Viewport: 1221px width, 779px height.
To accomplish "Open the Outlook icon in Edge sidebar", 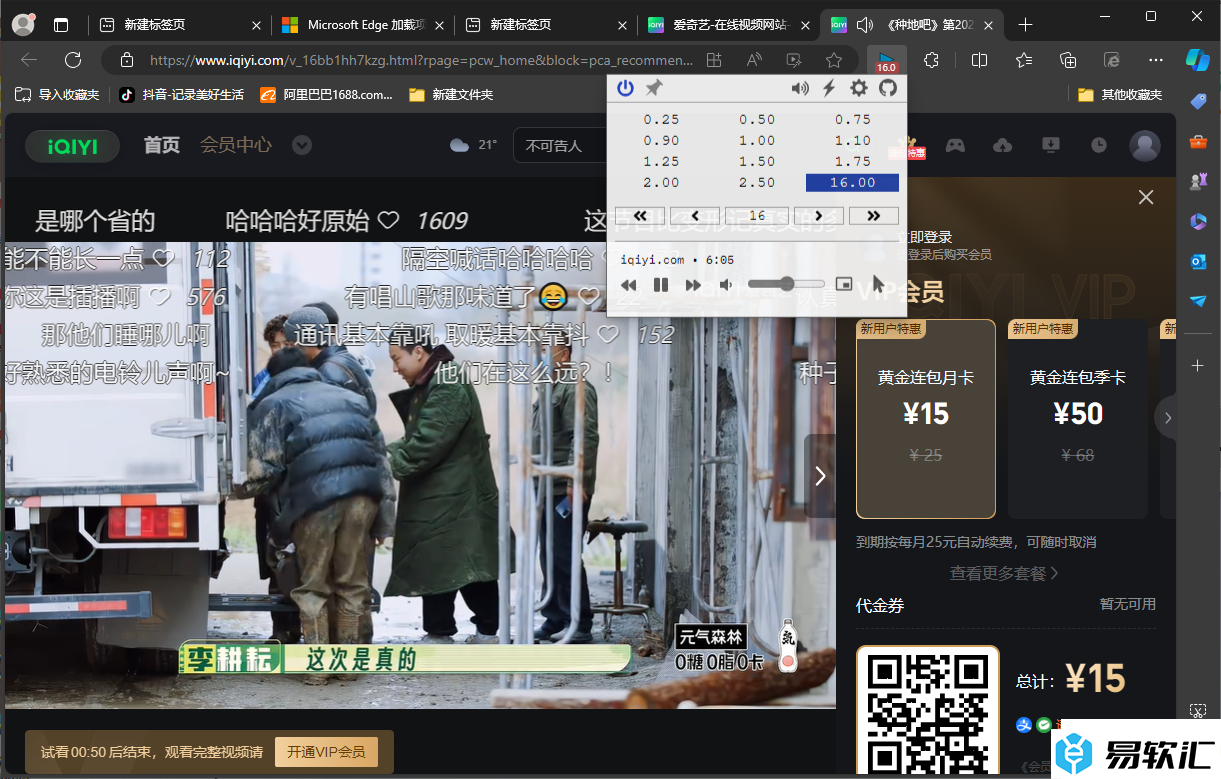I will [1198, 261].
